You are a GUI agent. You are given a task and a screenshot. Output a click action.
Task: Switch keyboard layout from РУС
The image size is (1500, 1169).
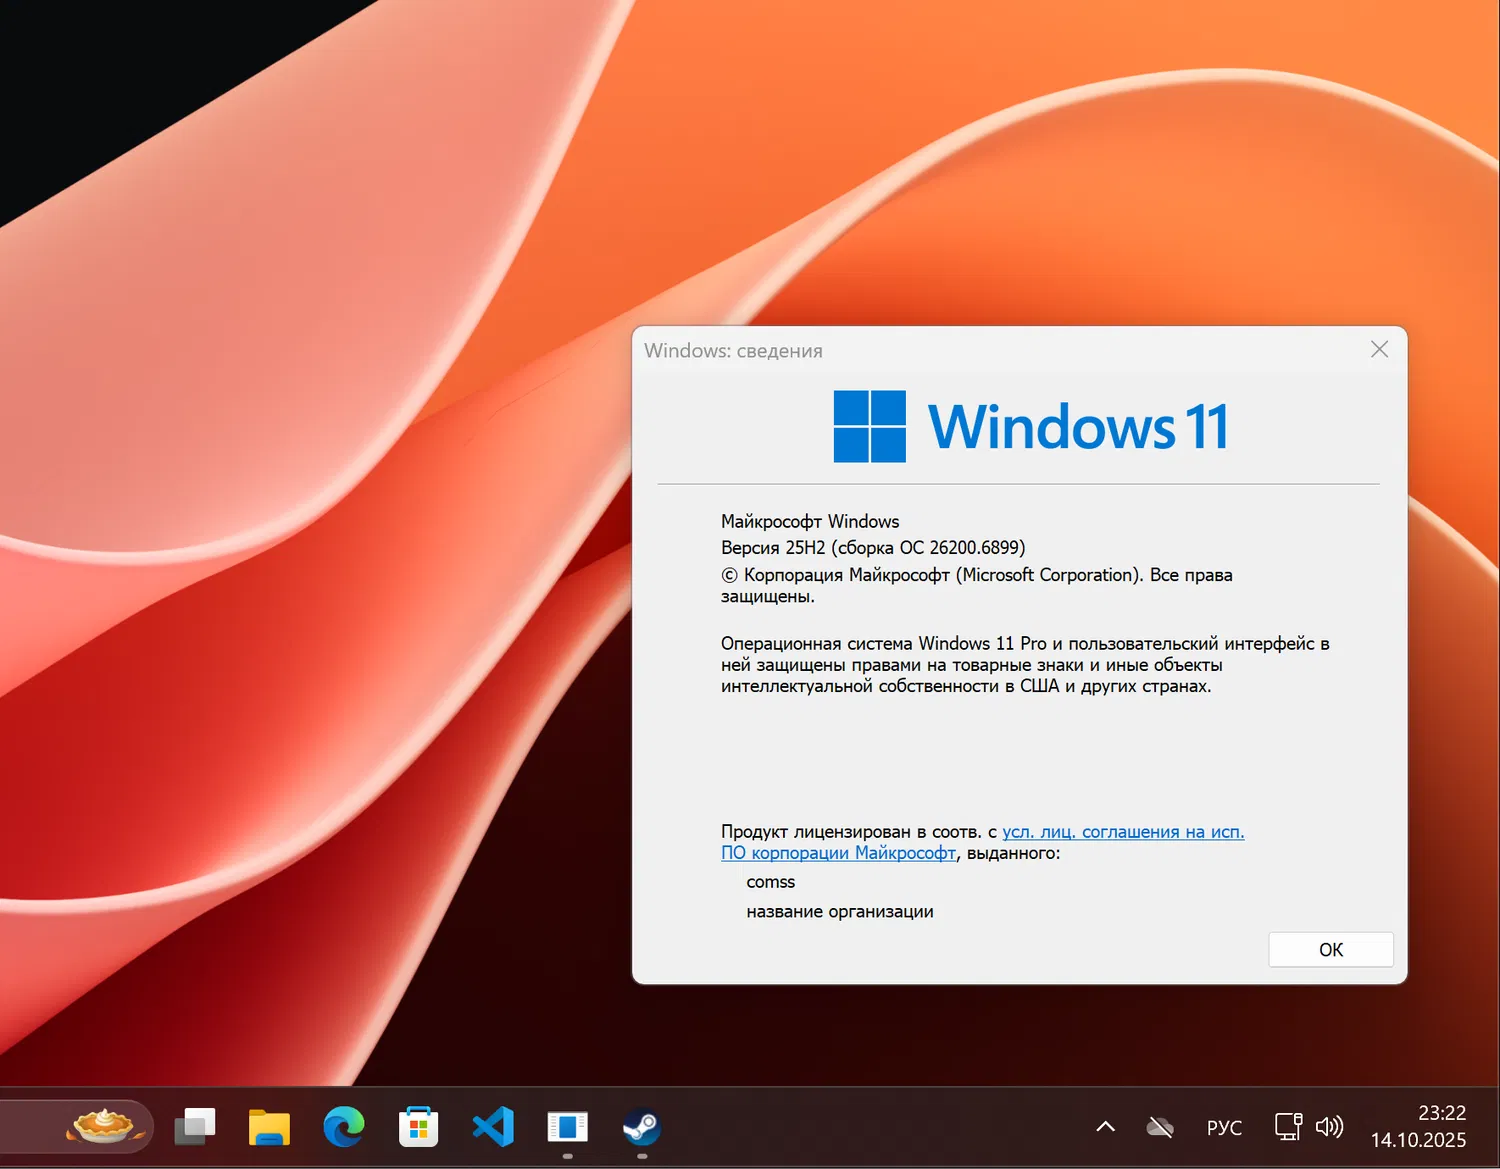tap(1224, 1126)
